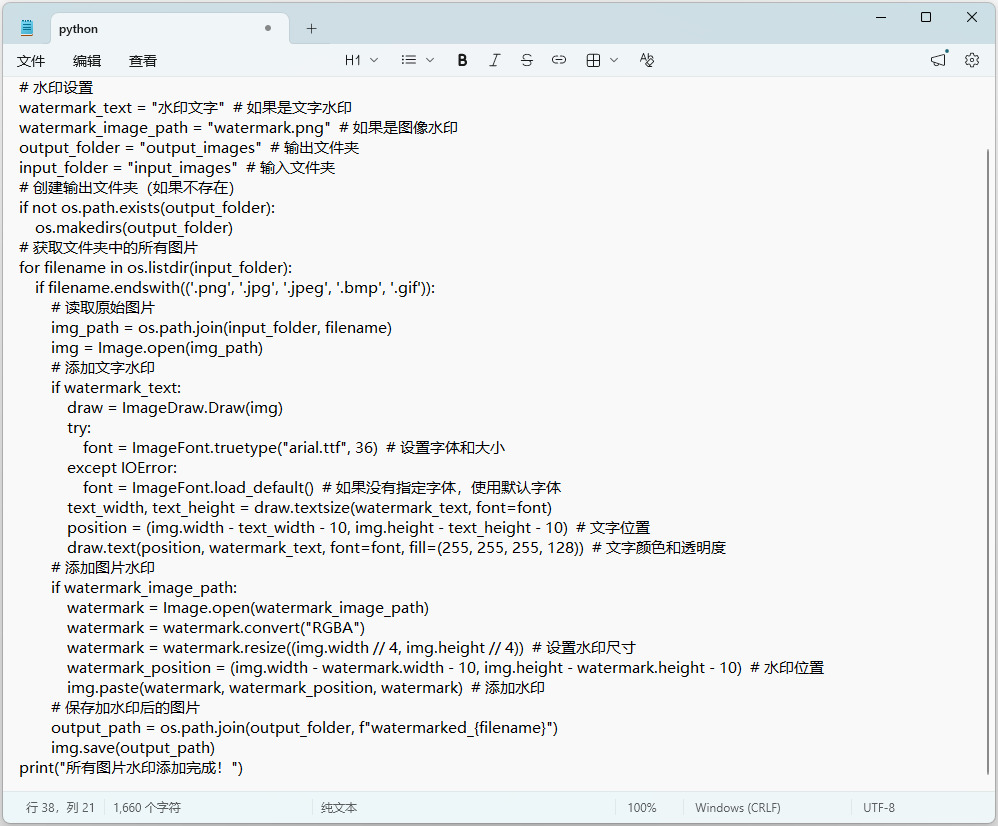The image size is (998, 826).
Task: Open the megaphone feedback icon
Action: tap(939, 60)
